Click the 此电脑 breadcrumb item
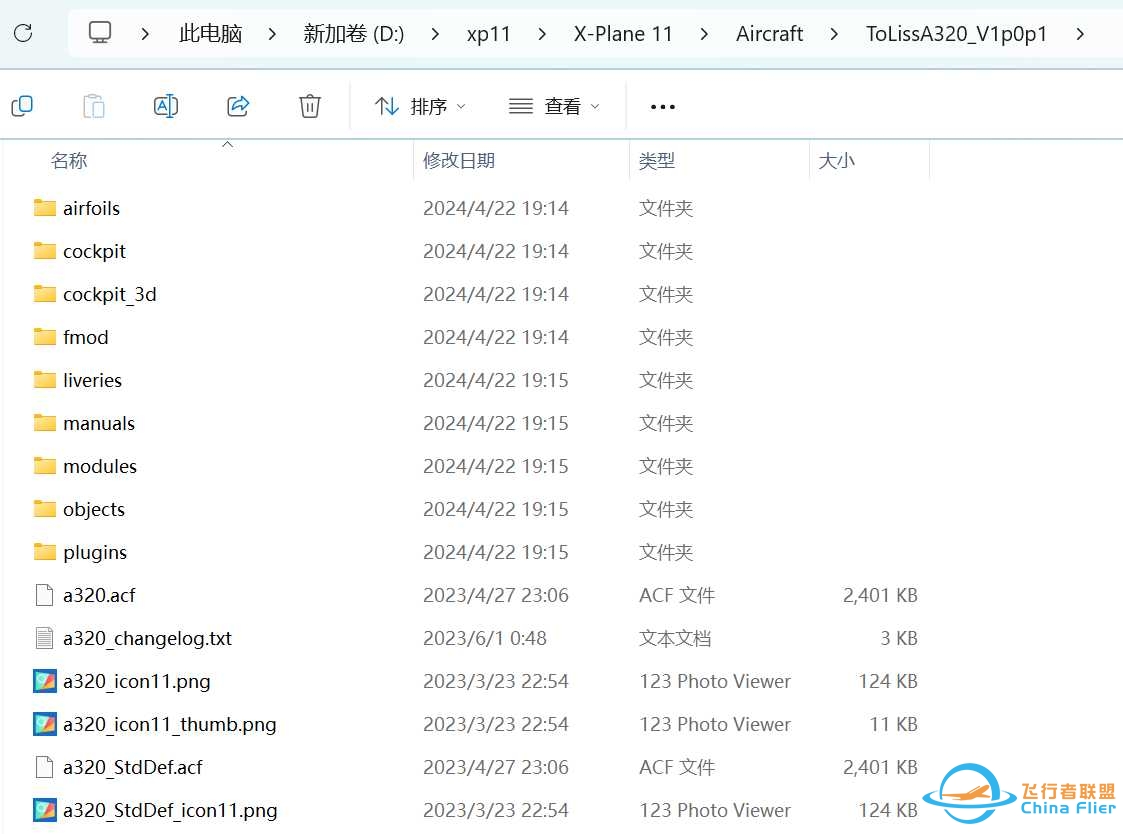1123x834 pixels. (209, 33)
